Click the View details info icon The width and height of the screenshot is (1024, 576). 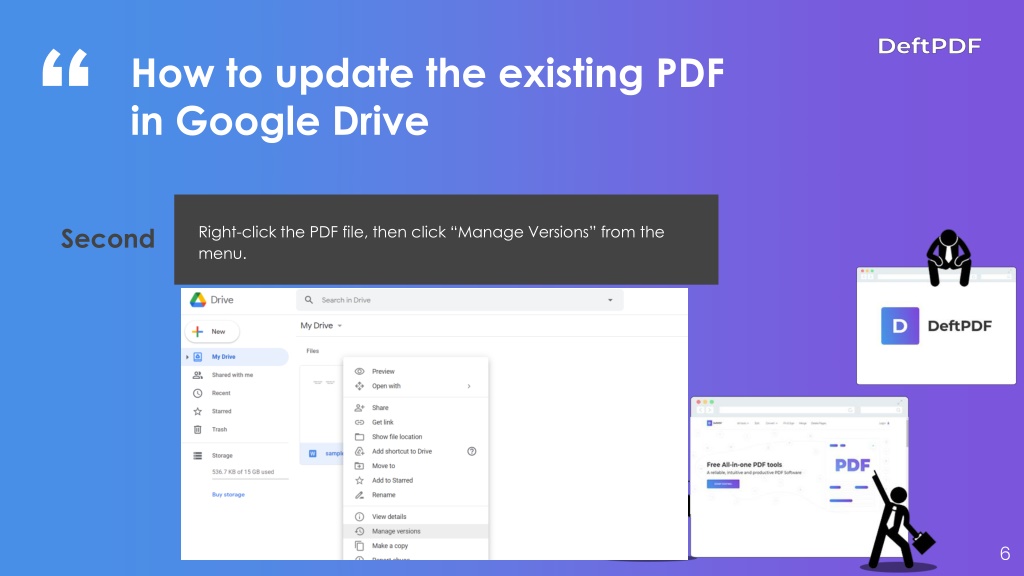point(359,517)
